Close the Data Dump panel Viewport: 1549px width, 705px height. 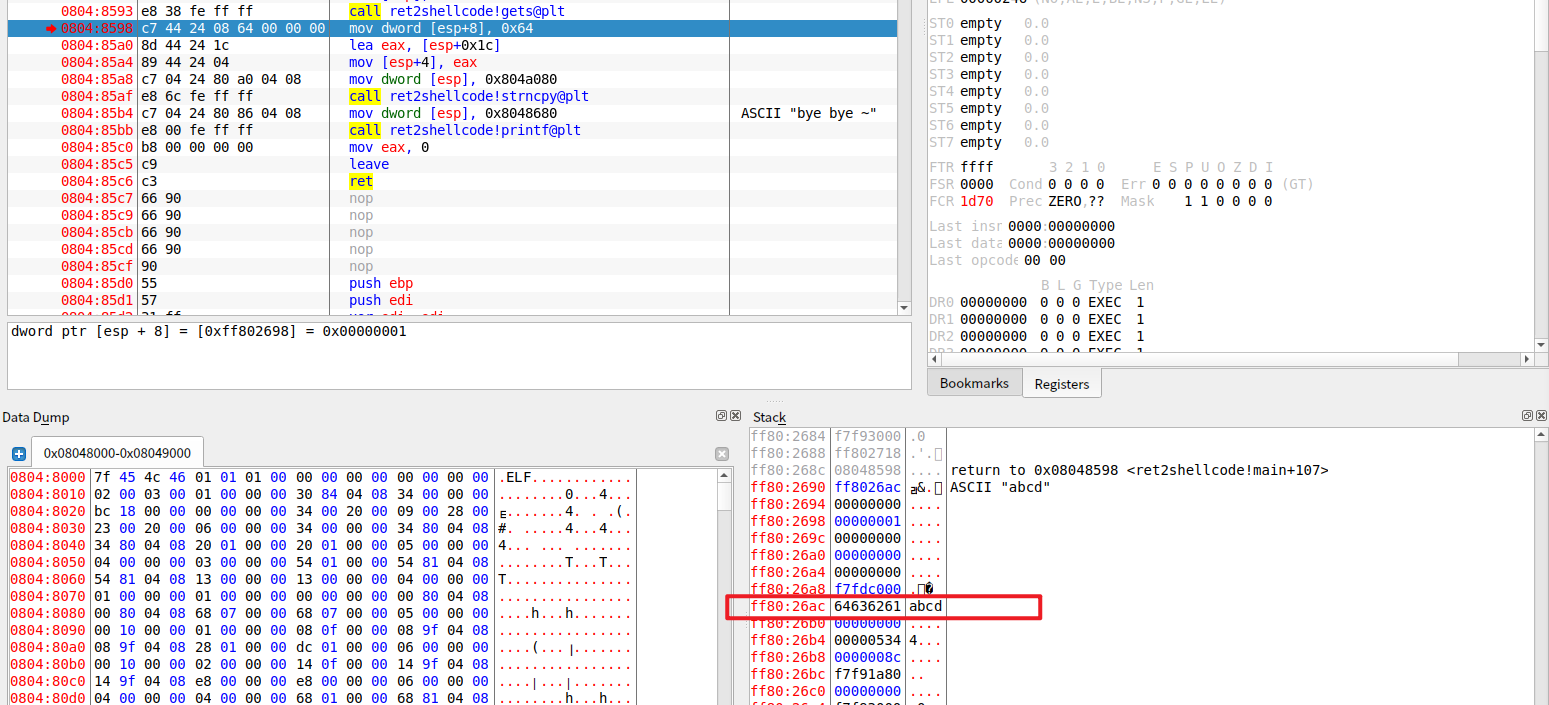click(x=735, y=416)
